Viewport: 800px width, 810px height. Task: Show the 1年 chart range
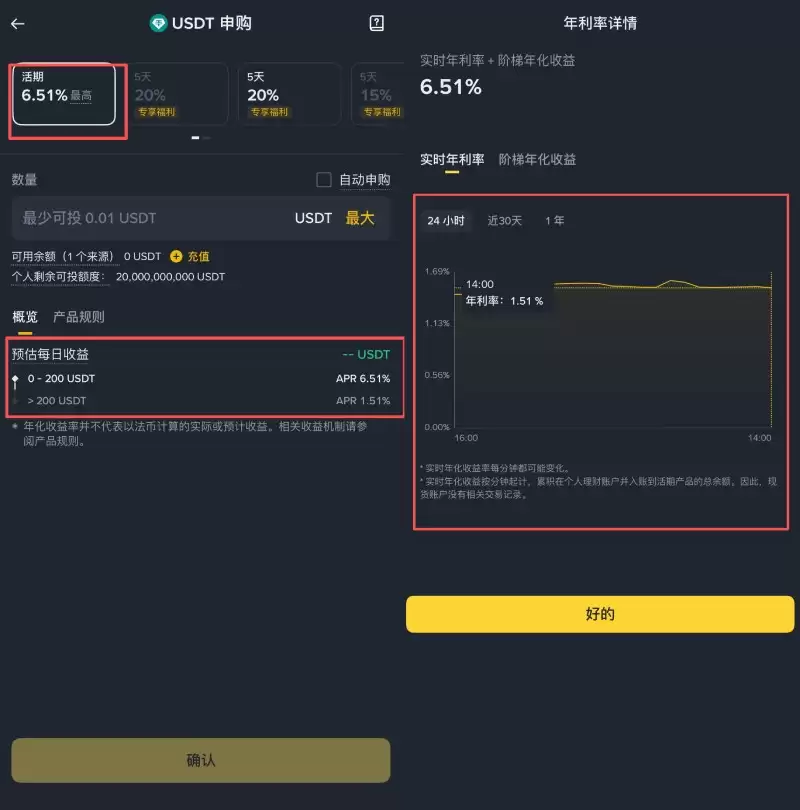point(554,221)
